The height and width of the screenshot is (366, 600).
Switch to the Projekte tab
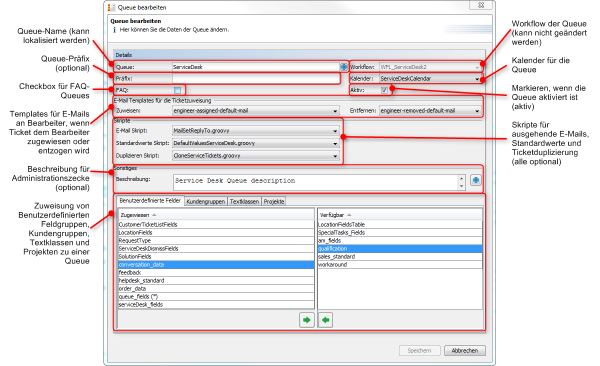(274, 201)
